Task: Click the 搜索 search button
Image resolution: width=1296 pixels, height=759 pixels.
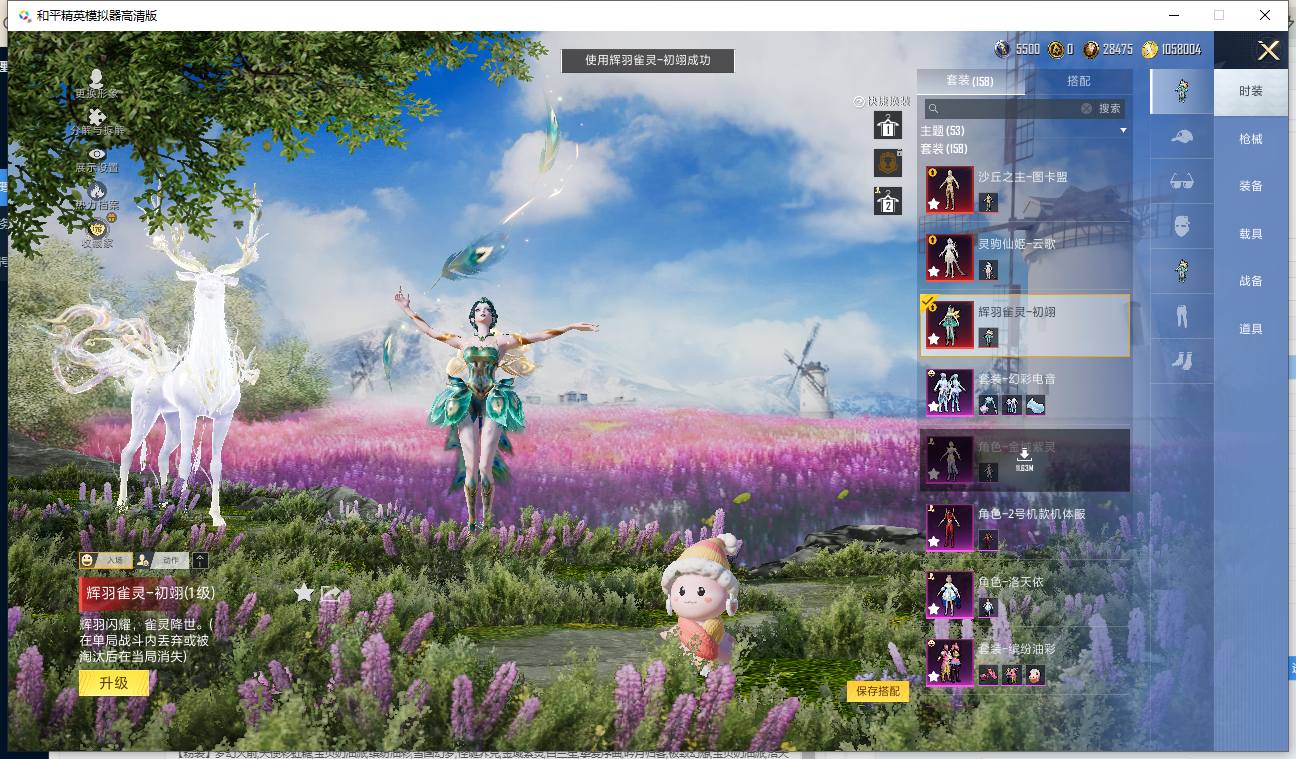Action: point(1110,108)
